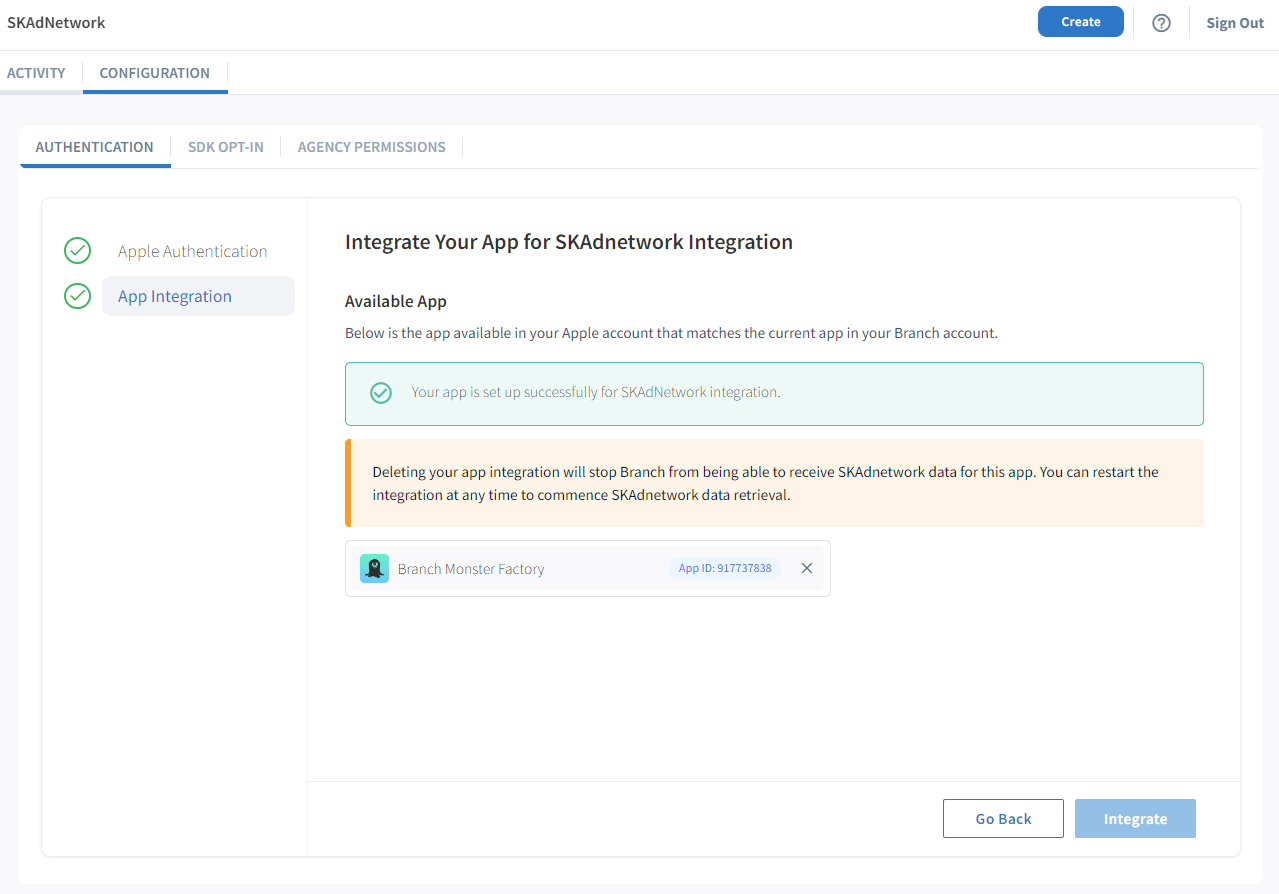
Task: Go to the SDK Opt-In tab
Action: click(x=226, y=147)
